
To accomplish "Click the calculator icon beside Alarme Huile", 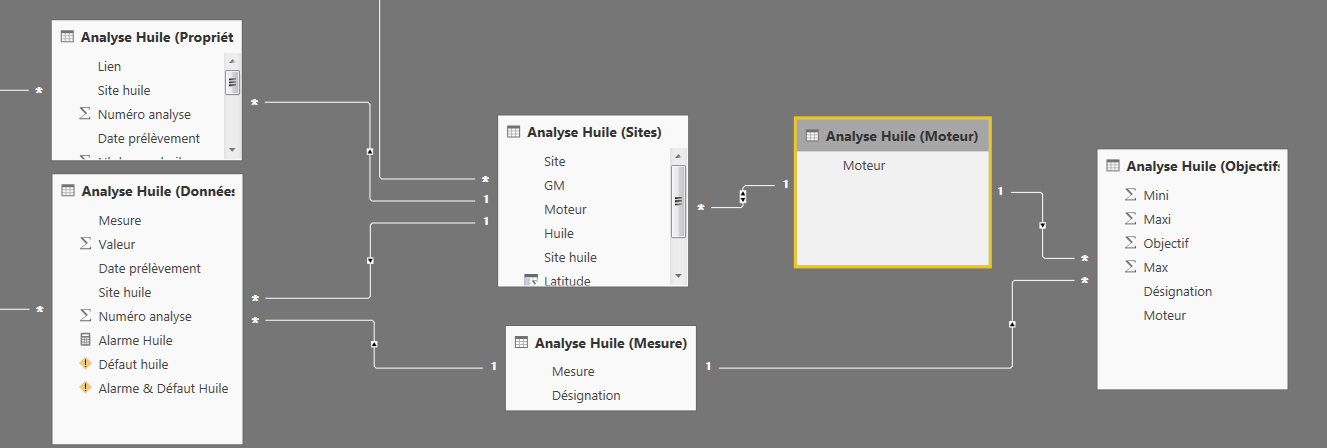I will tap(85, 340).
